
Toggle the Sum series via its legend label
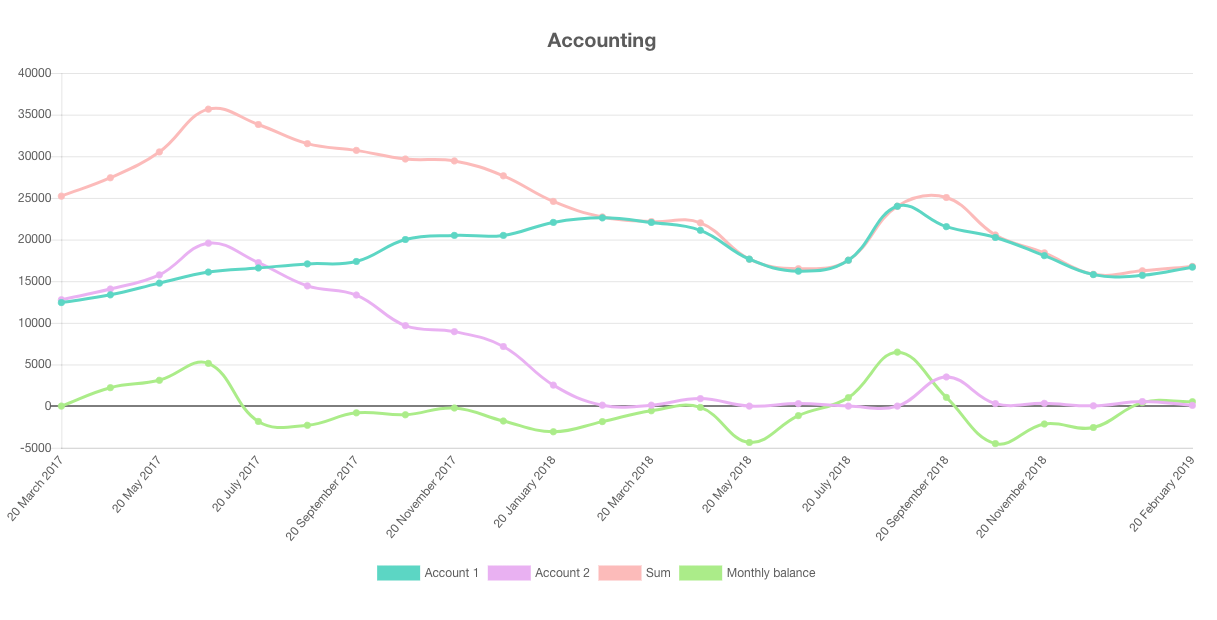(658, 573)
